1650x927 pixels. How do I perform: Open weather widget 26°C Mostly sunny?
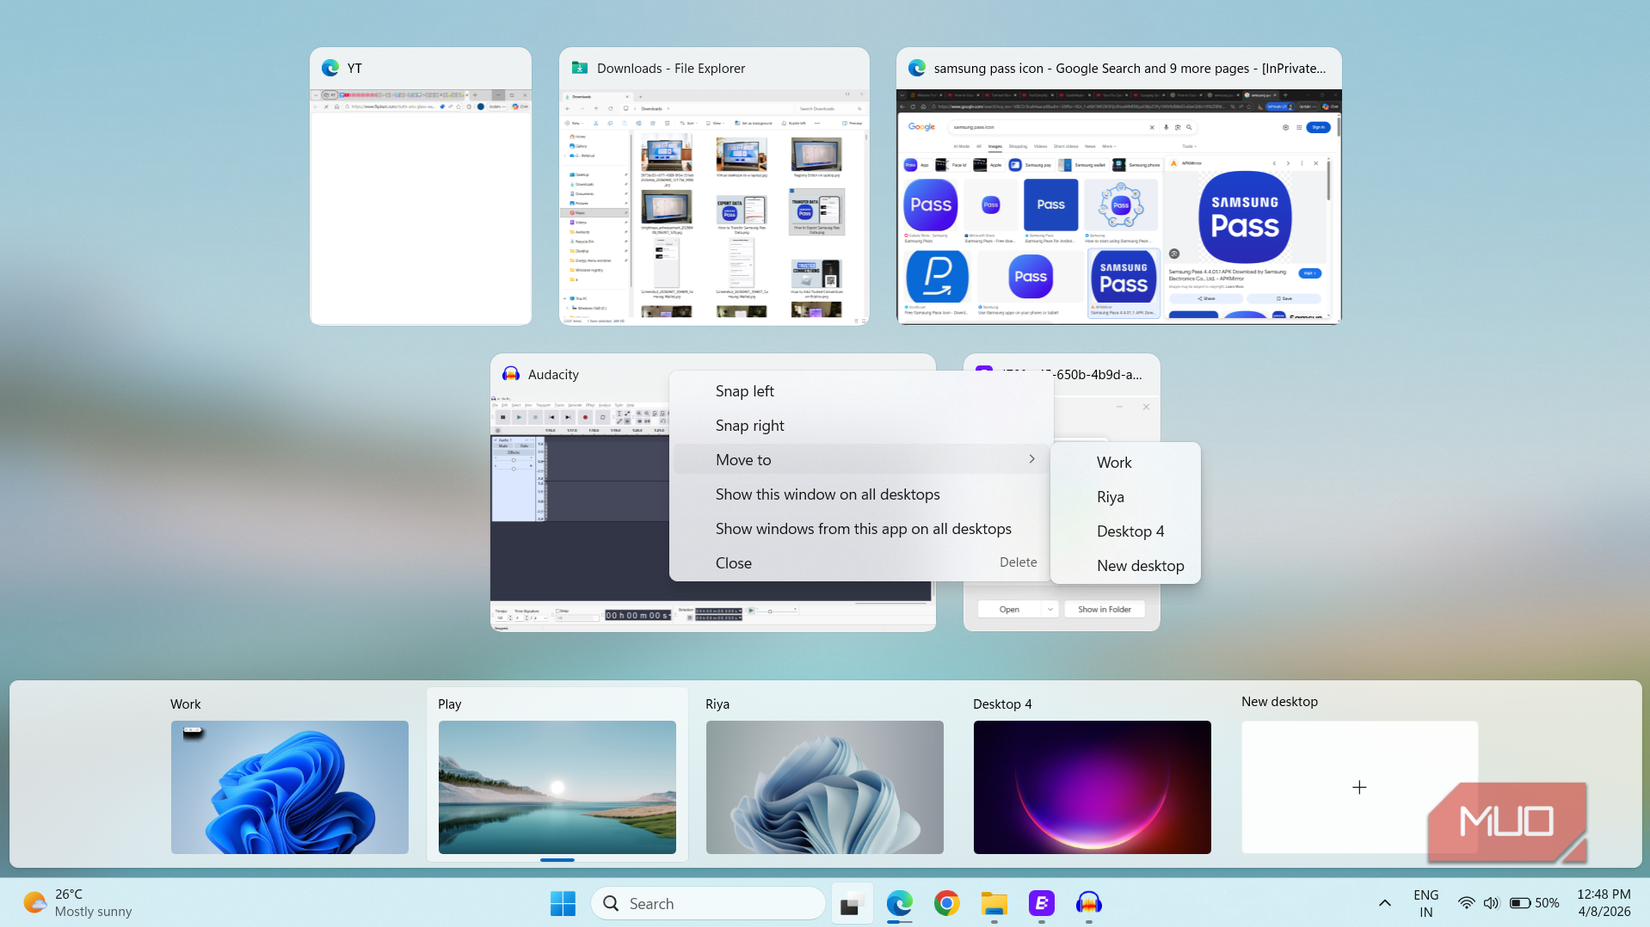coord(78,903)
